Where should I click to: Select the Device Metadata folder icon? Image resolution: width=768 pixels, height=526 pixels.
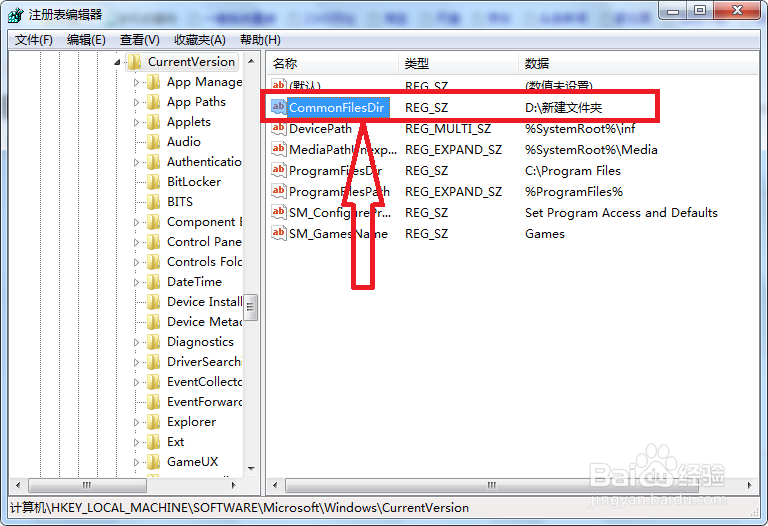click(x=154, y=322)
